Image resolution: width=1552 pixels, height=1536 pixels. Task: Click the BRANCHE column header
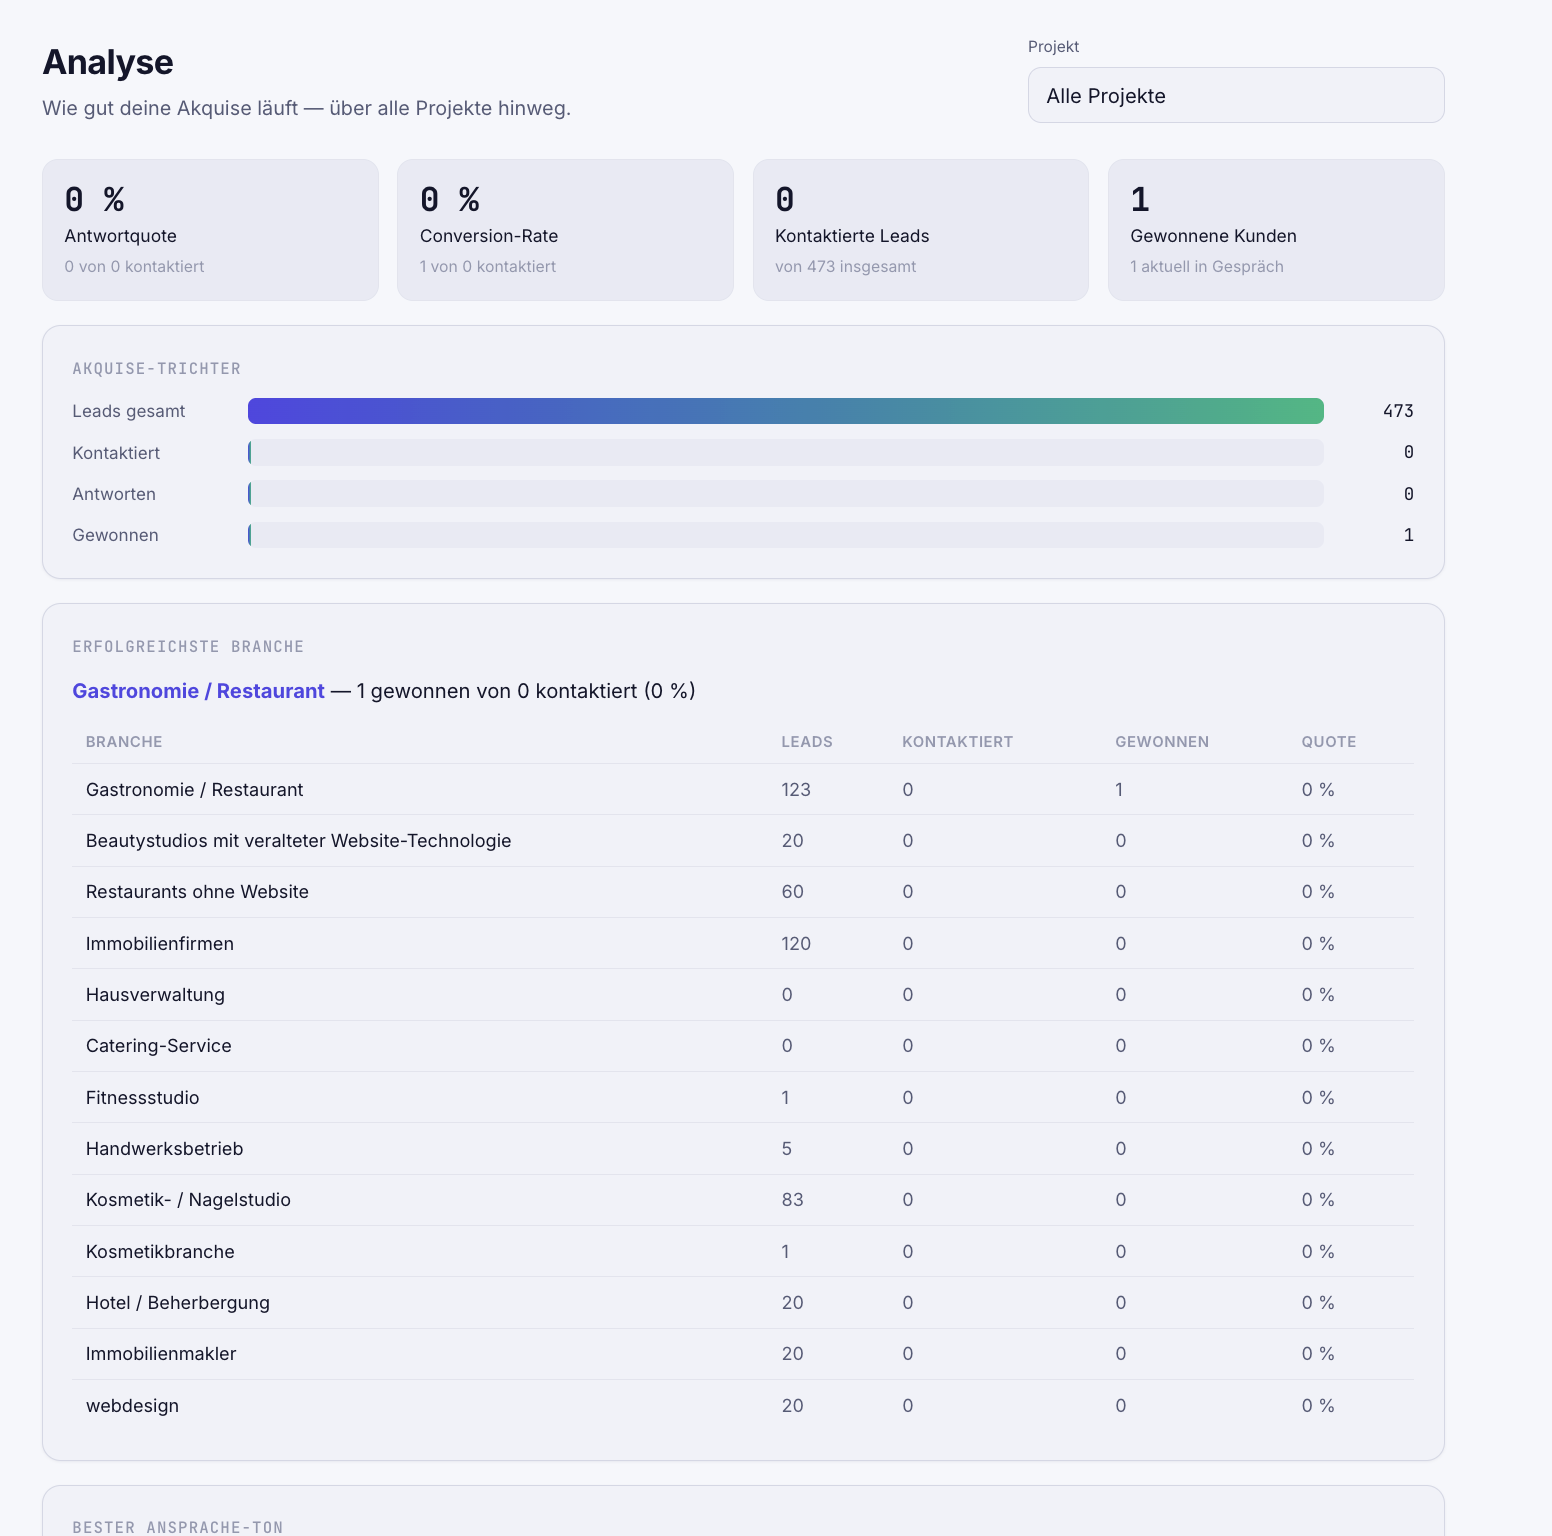[x=124, y=742]
